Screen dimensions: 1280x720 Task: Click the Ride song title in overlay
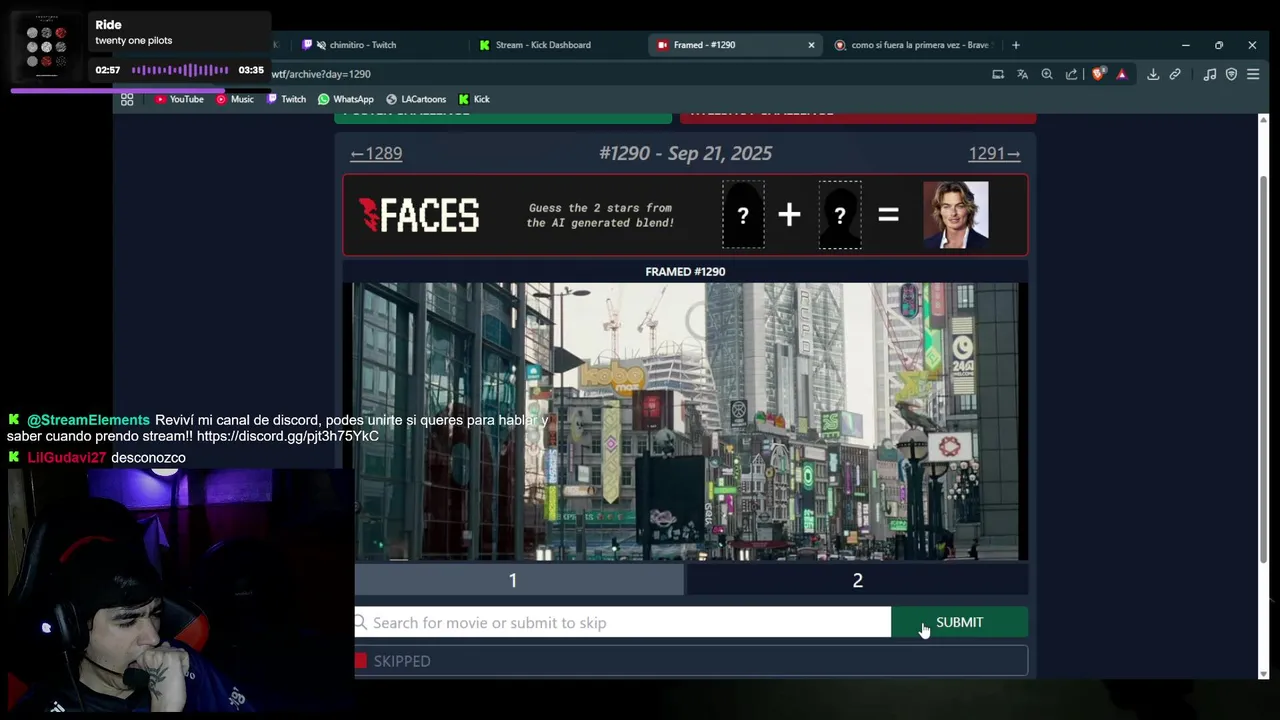tap(108, 25)
